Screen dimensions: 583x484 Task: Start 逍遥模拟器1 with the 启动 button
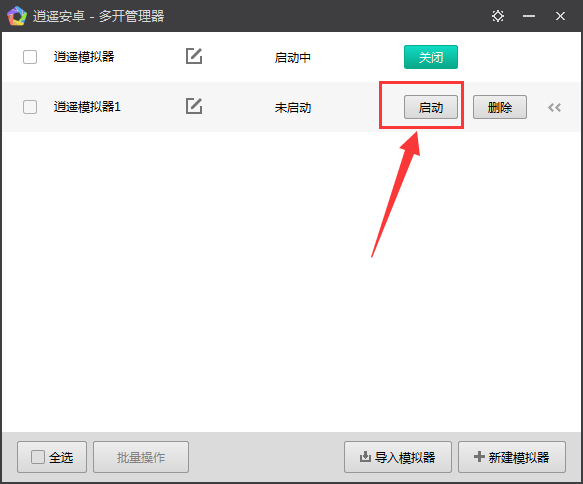[x=431, y=107]
